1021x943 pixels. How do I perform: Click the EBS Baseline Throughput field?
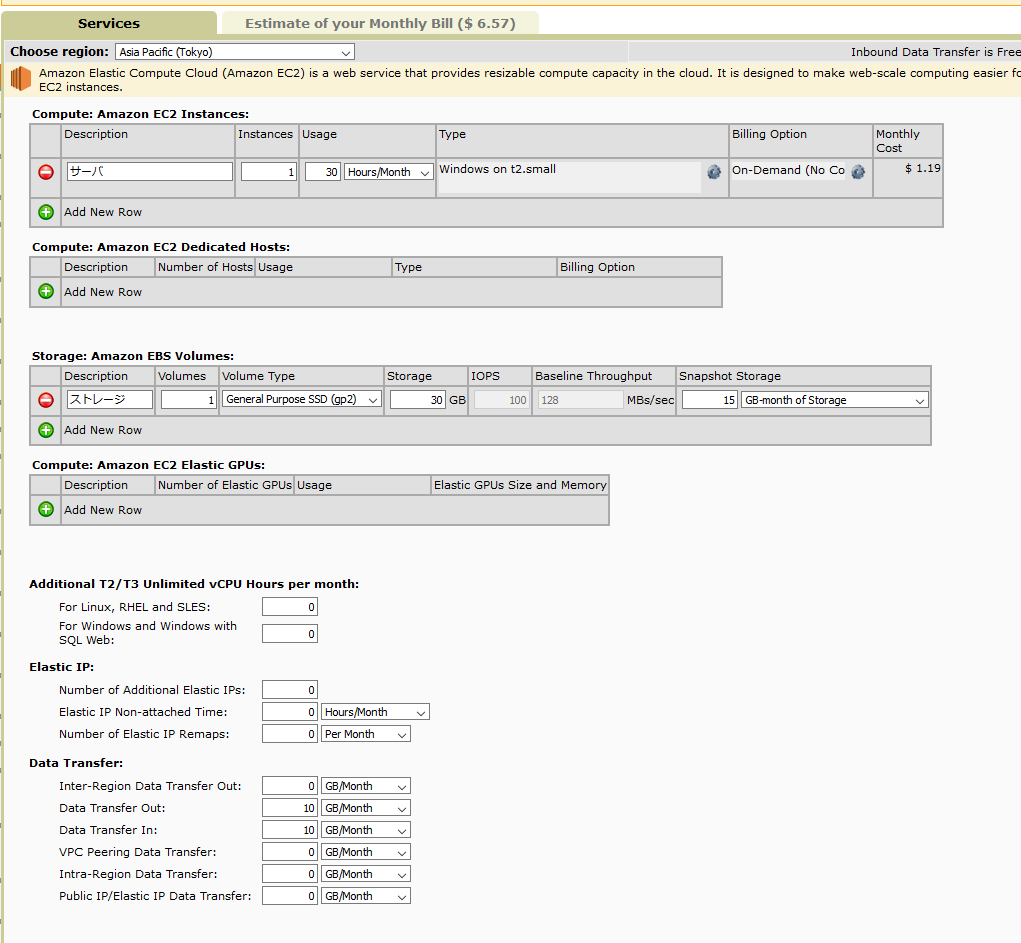coord(581,400)
